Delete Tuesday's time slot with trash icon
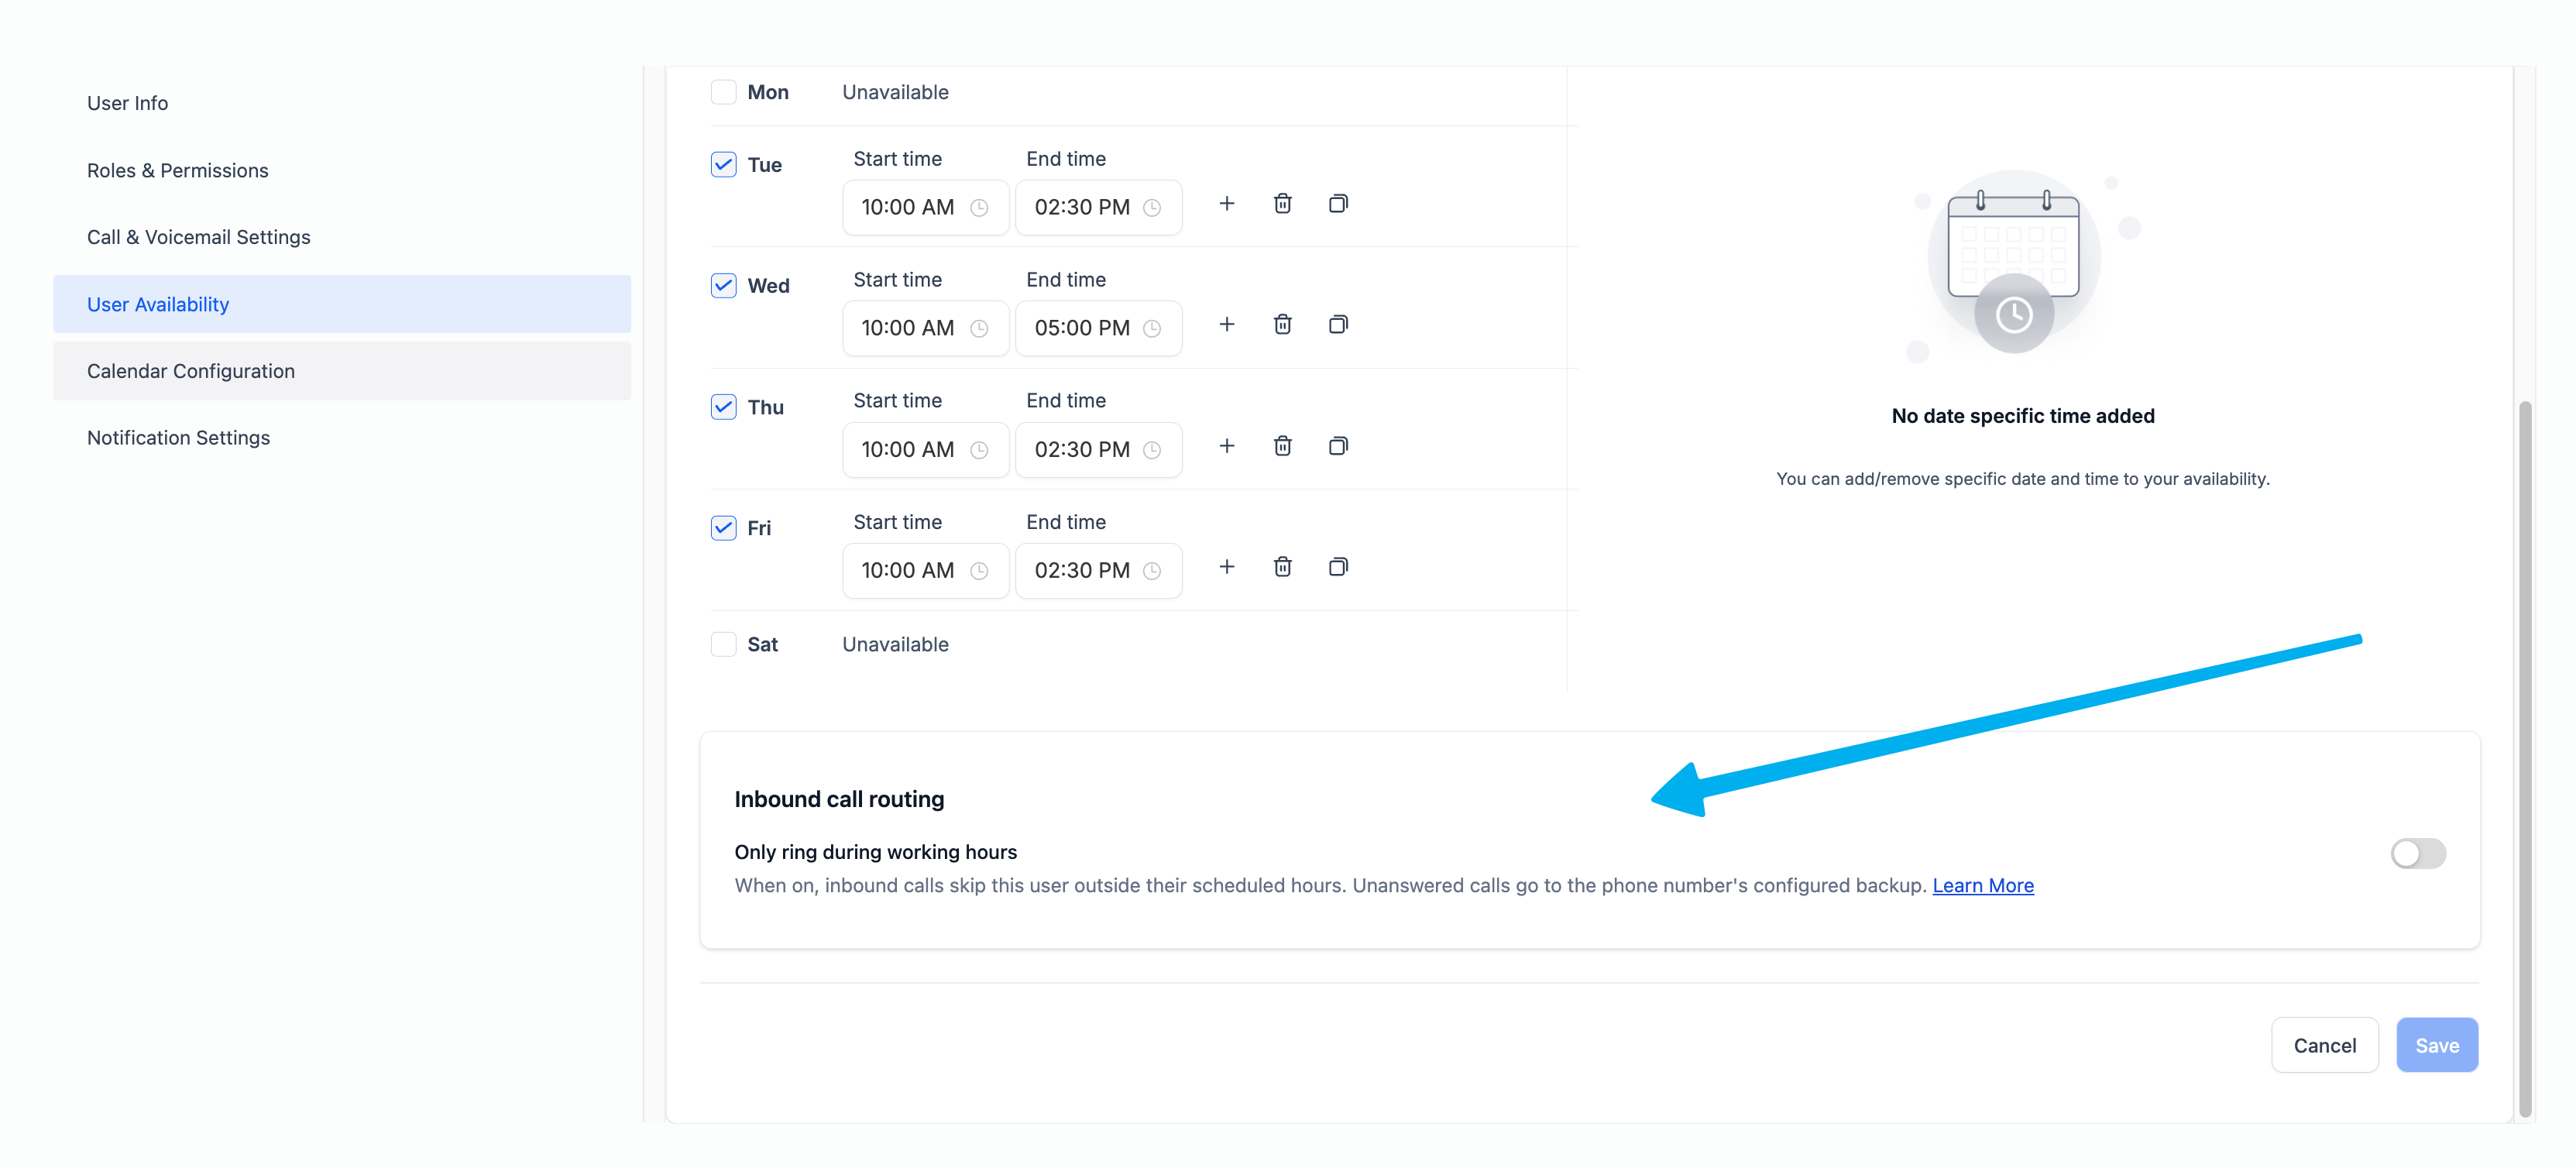This screenshot has width=2576, height=1168. 1282,204
